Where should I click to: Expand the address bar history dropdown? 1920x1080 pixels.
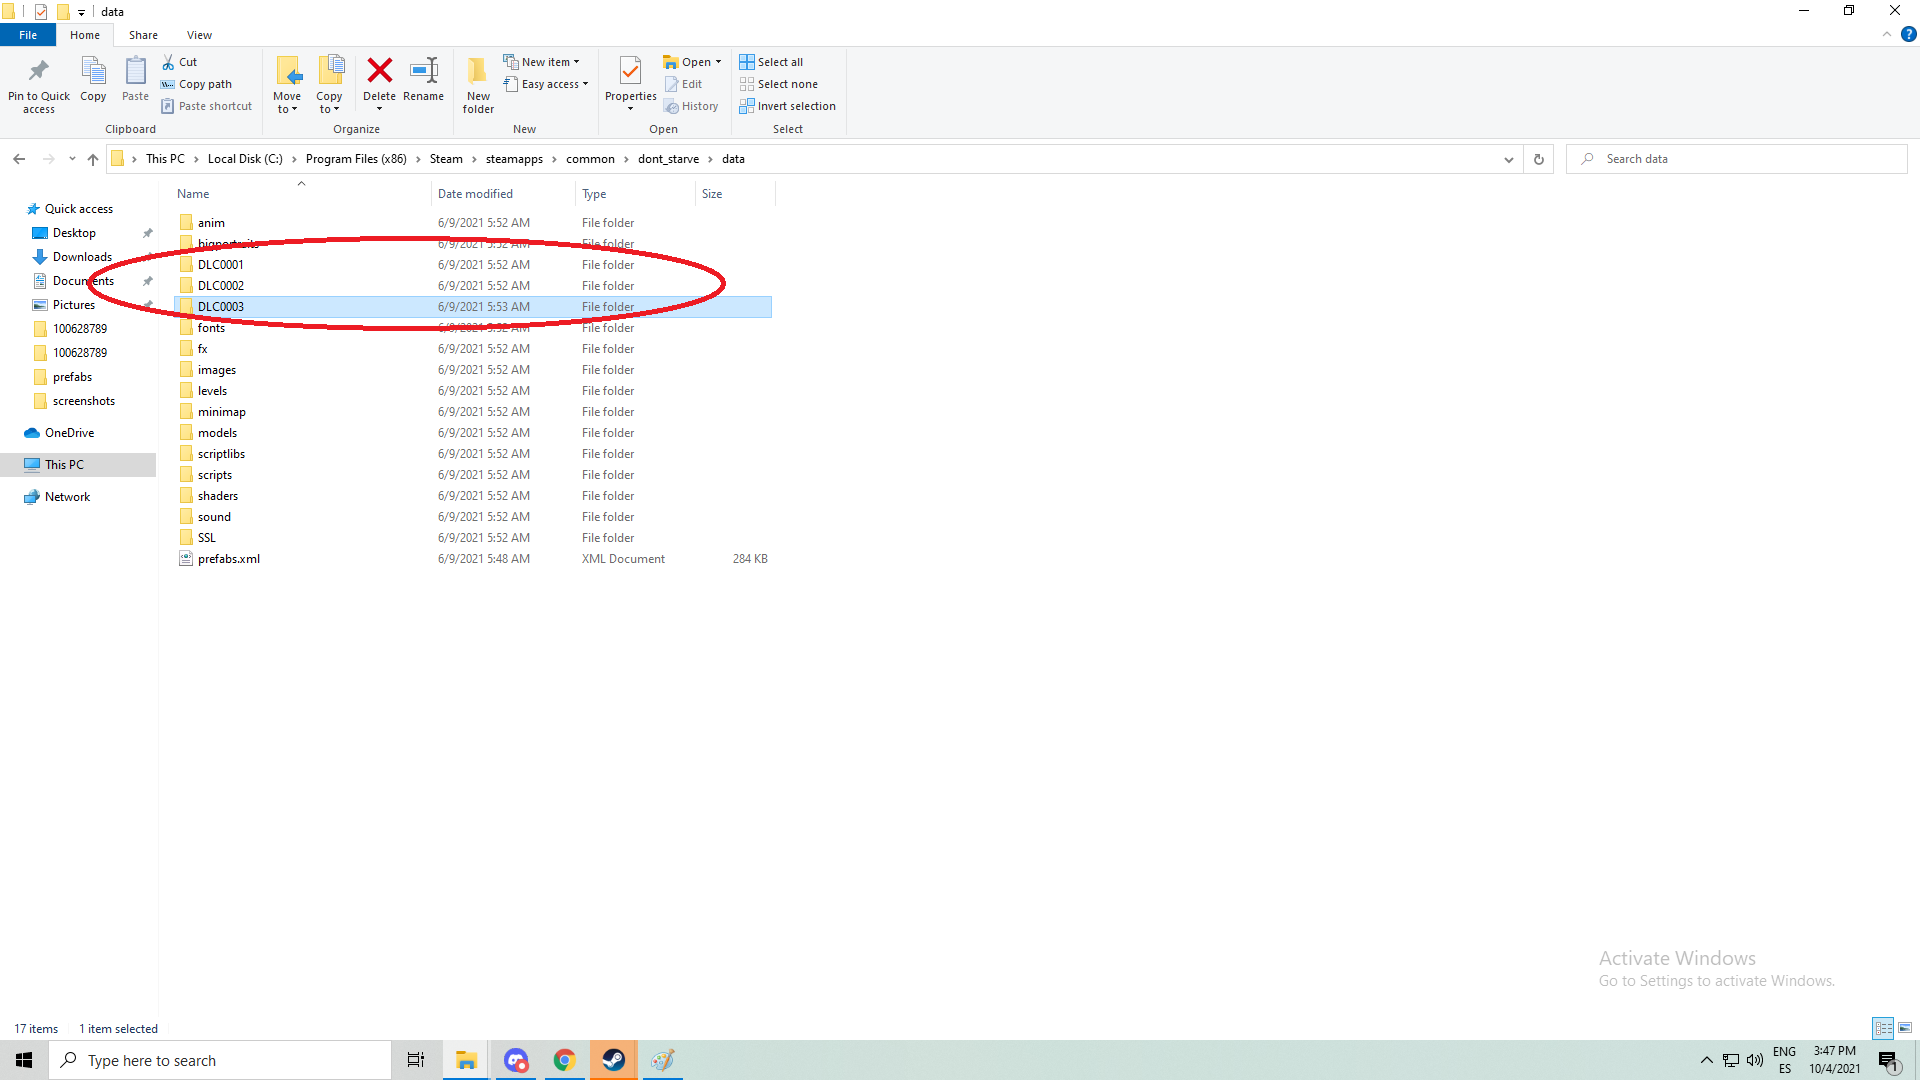(x=1508, y=159)
